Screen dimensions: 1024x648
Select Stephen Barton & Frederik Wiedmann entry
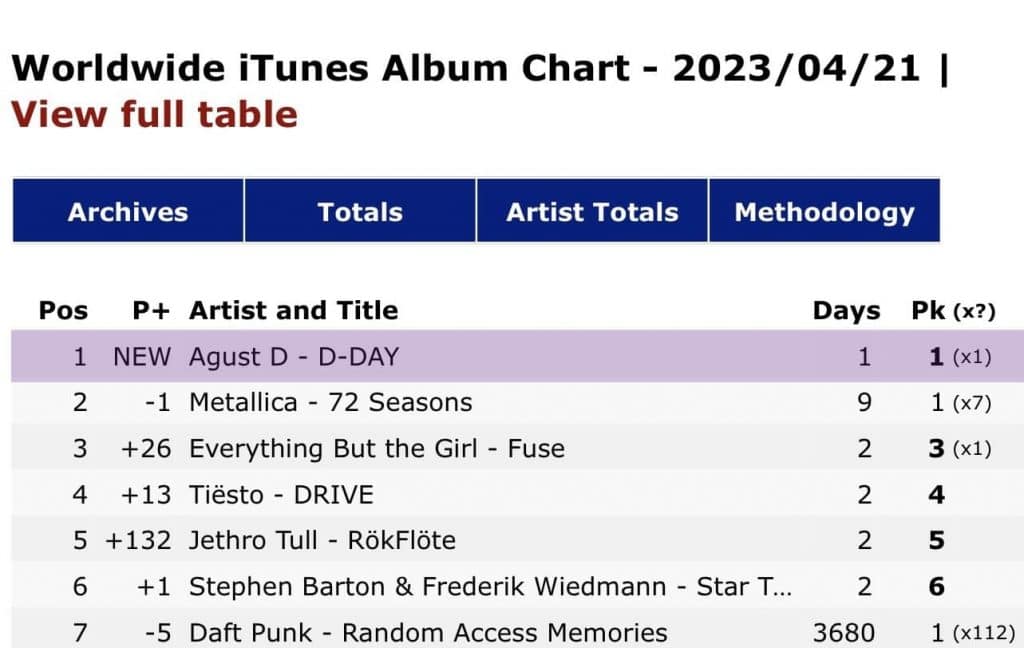click(490, 587)
